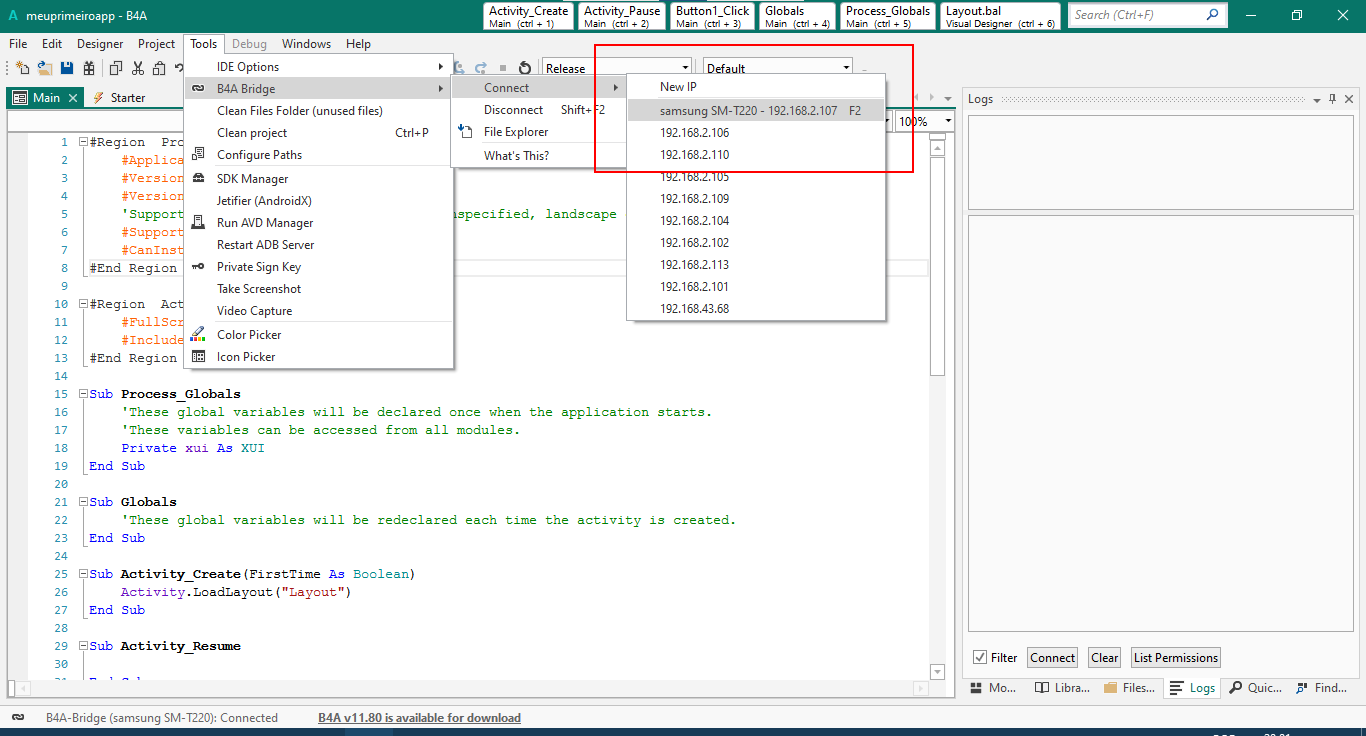Choose IP address 192.168.2.109
Image resolution: width=1366 pixels, height=736 pixels.
pos(756,199)
